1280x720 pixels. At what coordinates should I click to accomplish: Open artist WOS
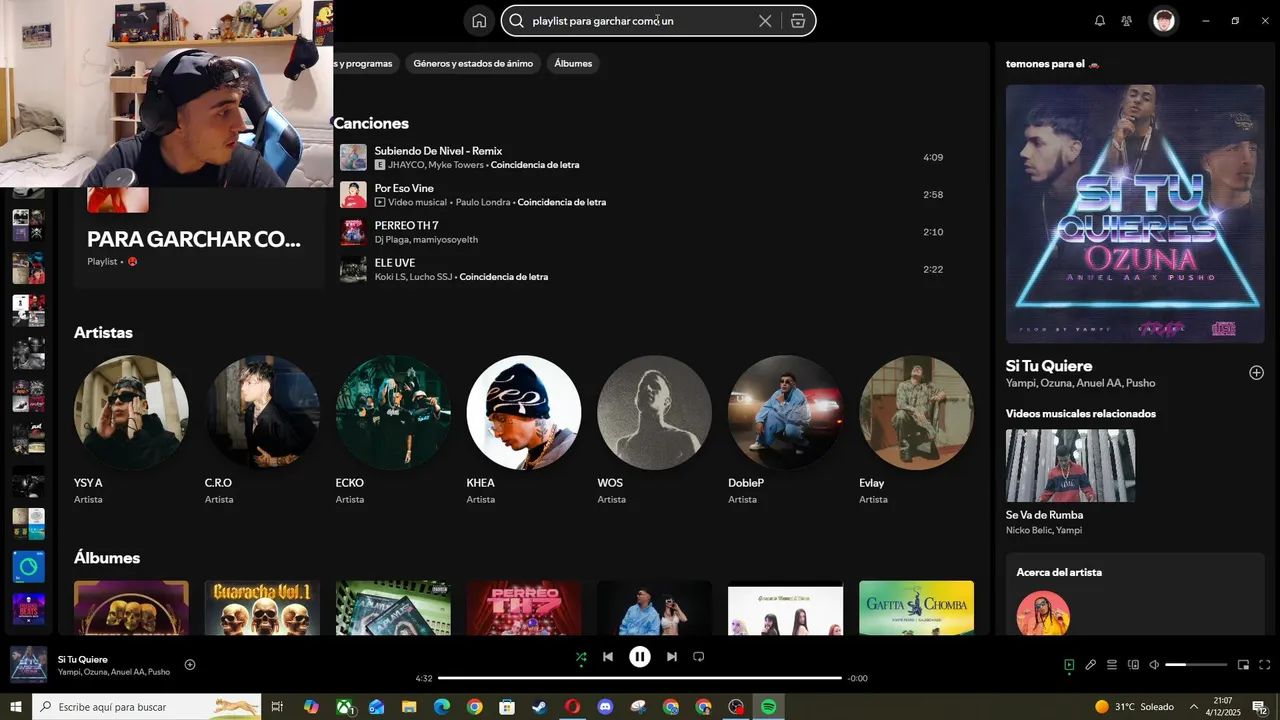click(x=654, y=412)
